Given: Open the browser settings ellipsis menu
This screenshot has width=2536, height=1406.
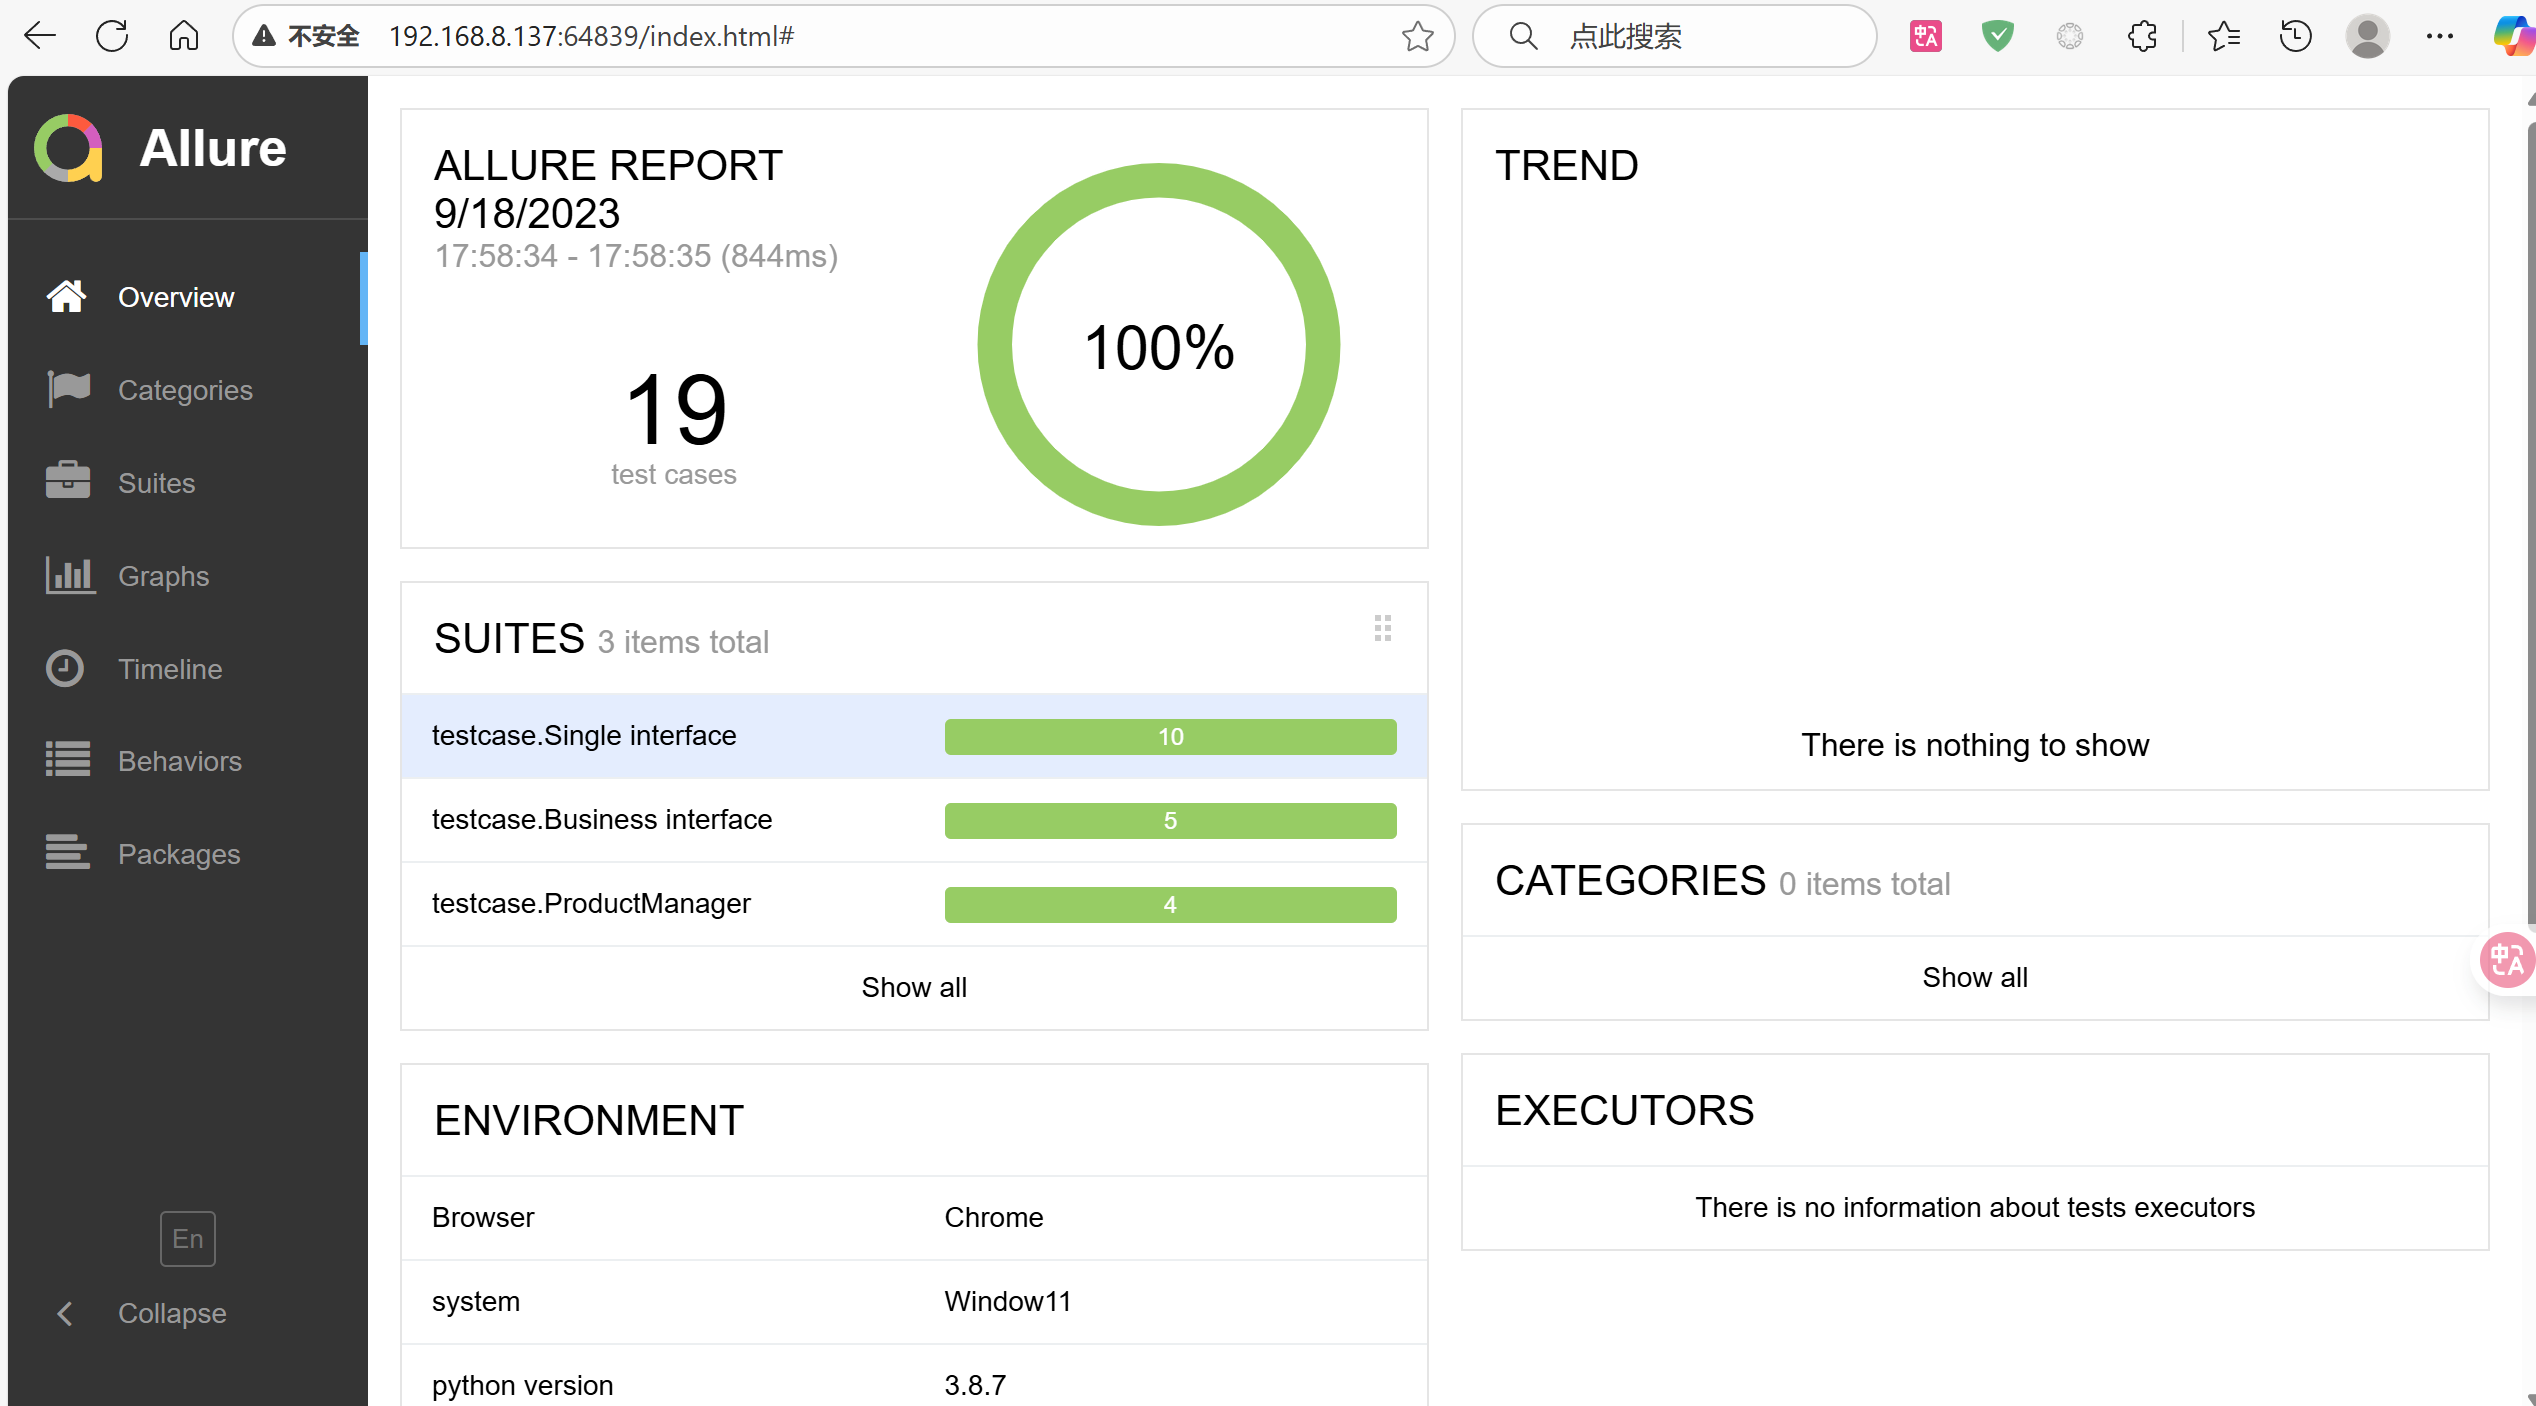Looking at the screenshot, I should click(2439, 37).
